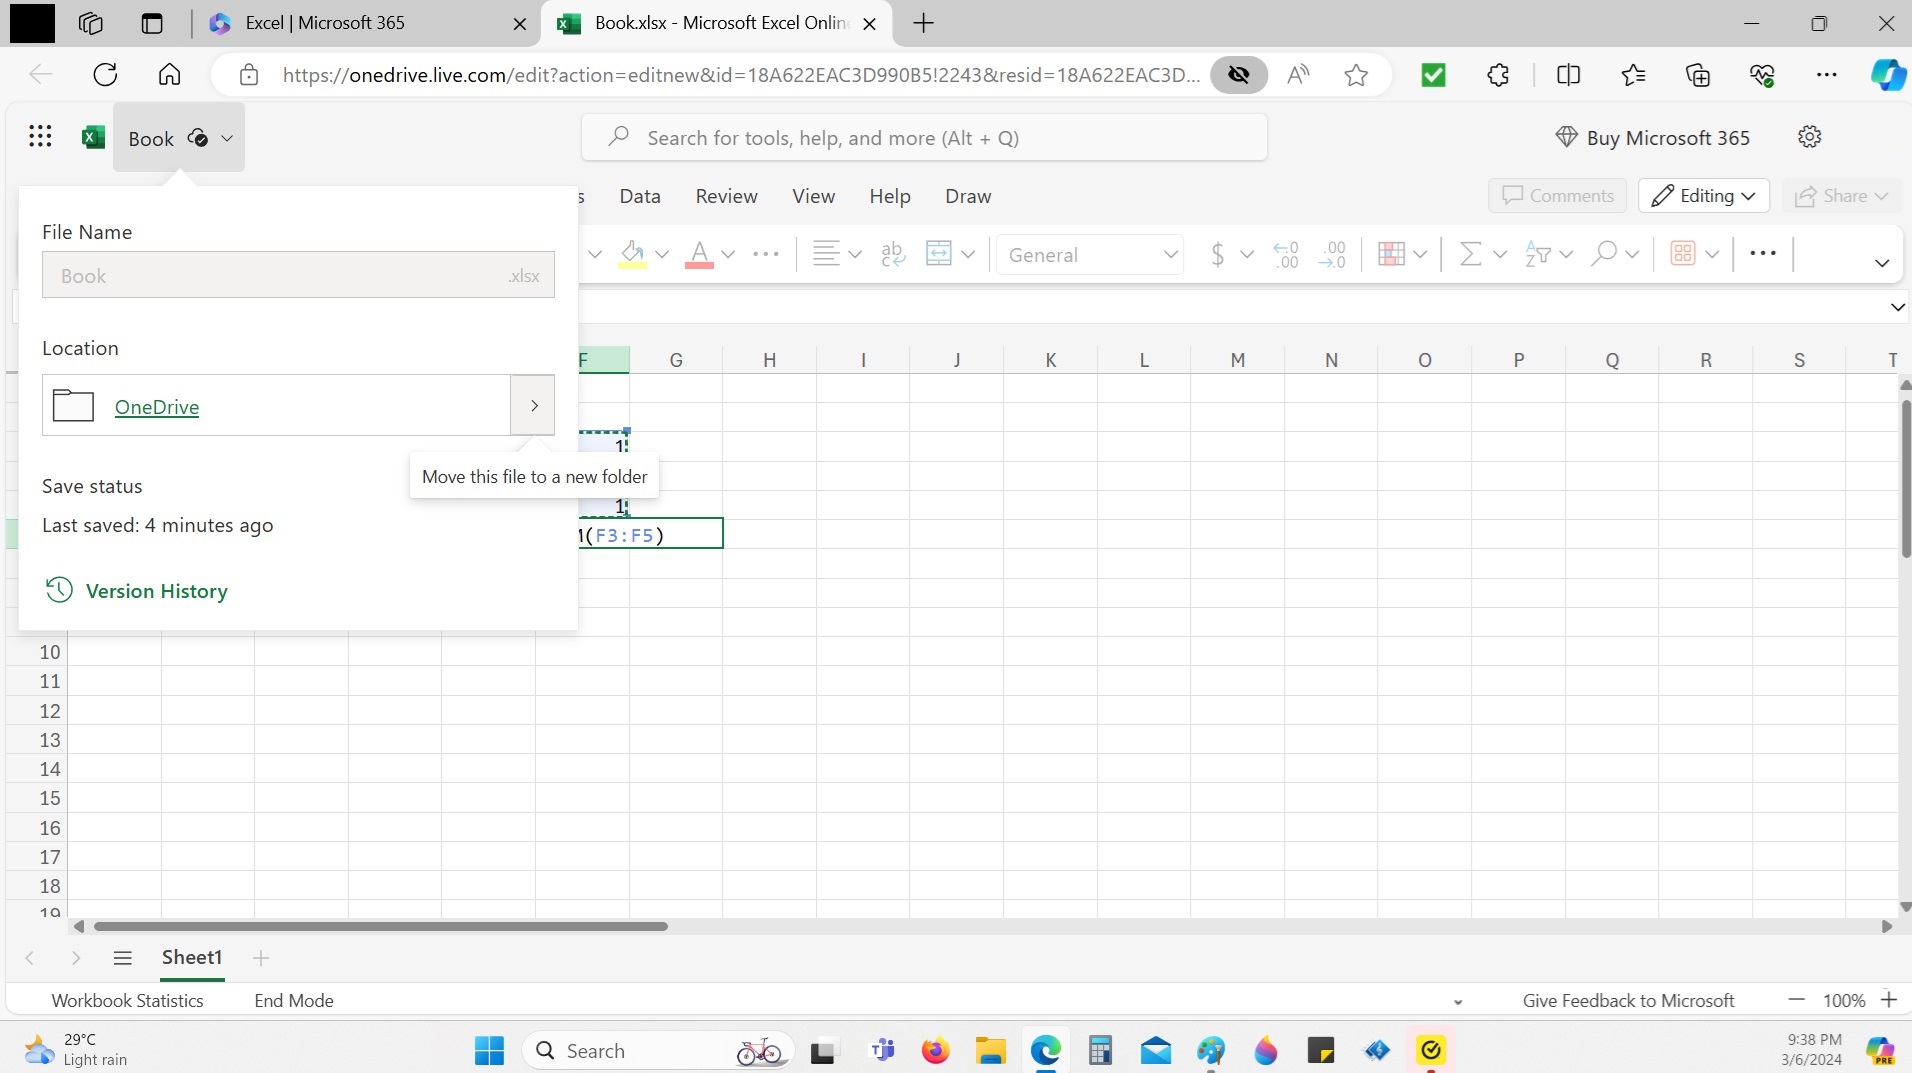The width and height of the screenshot is (1912, 1073).
Task: Click the AutoSum sigma icon
Action: click(1469, 254)
